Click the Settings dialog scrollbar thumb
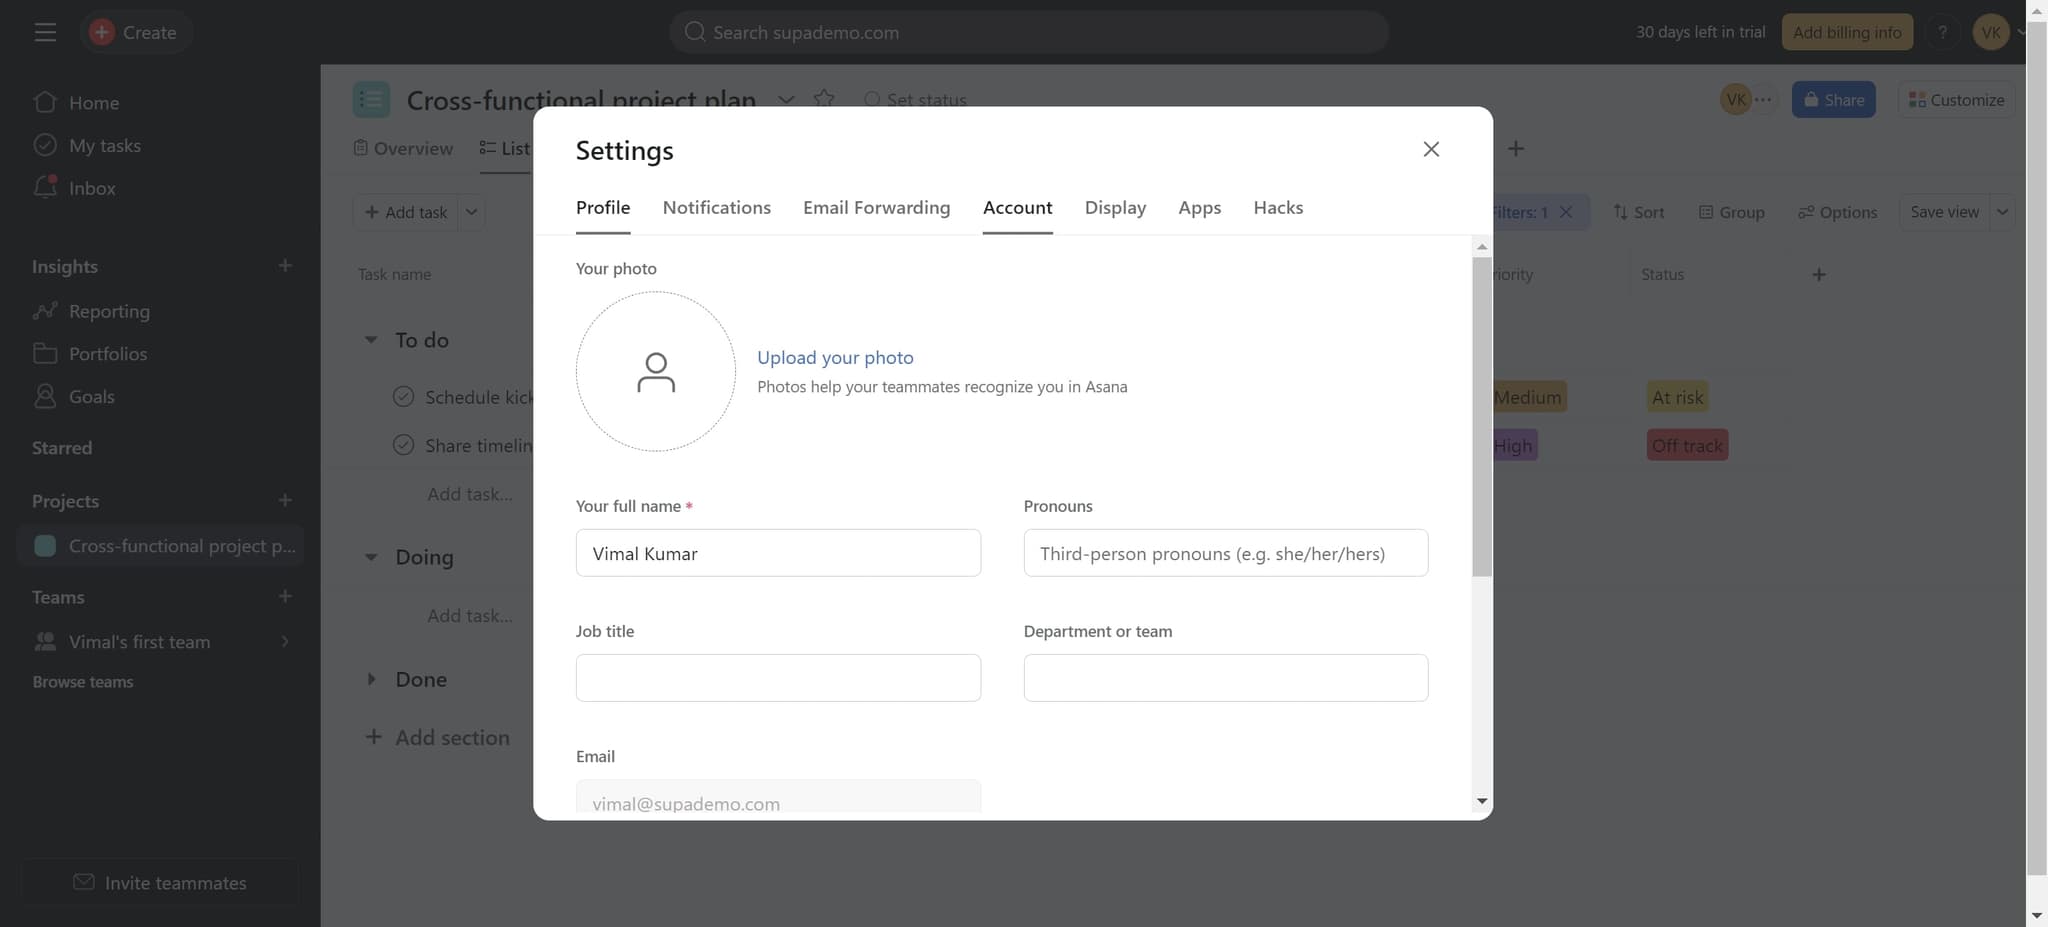Screen dimensions: 2048x927 [1481, 415]
